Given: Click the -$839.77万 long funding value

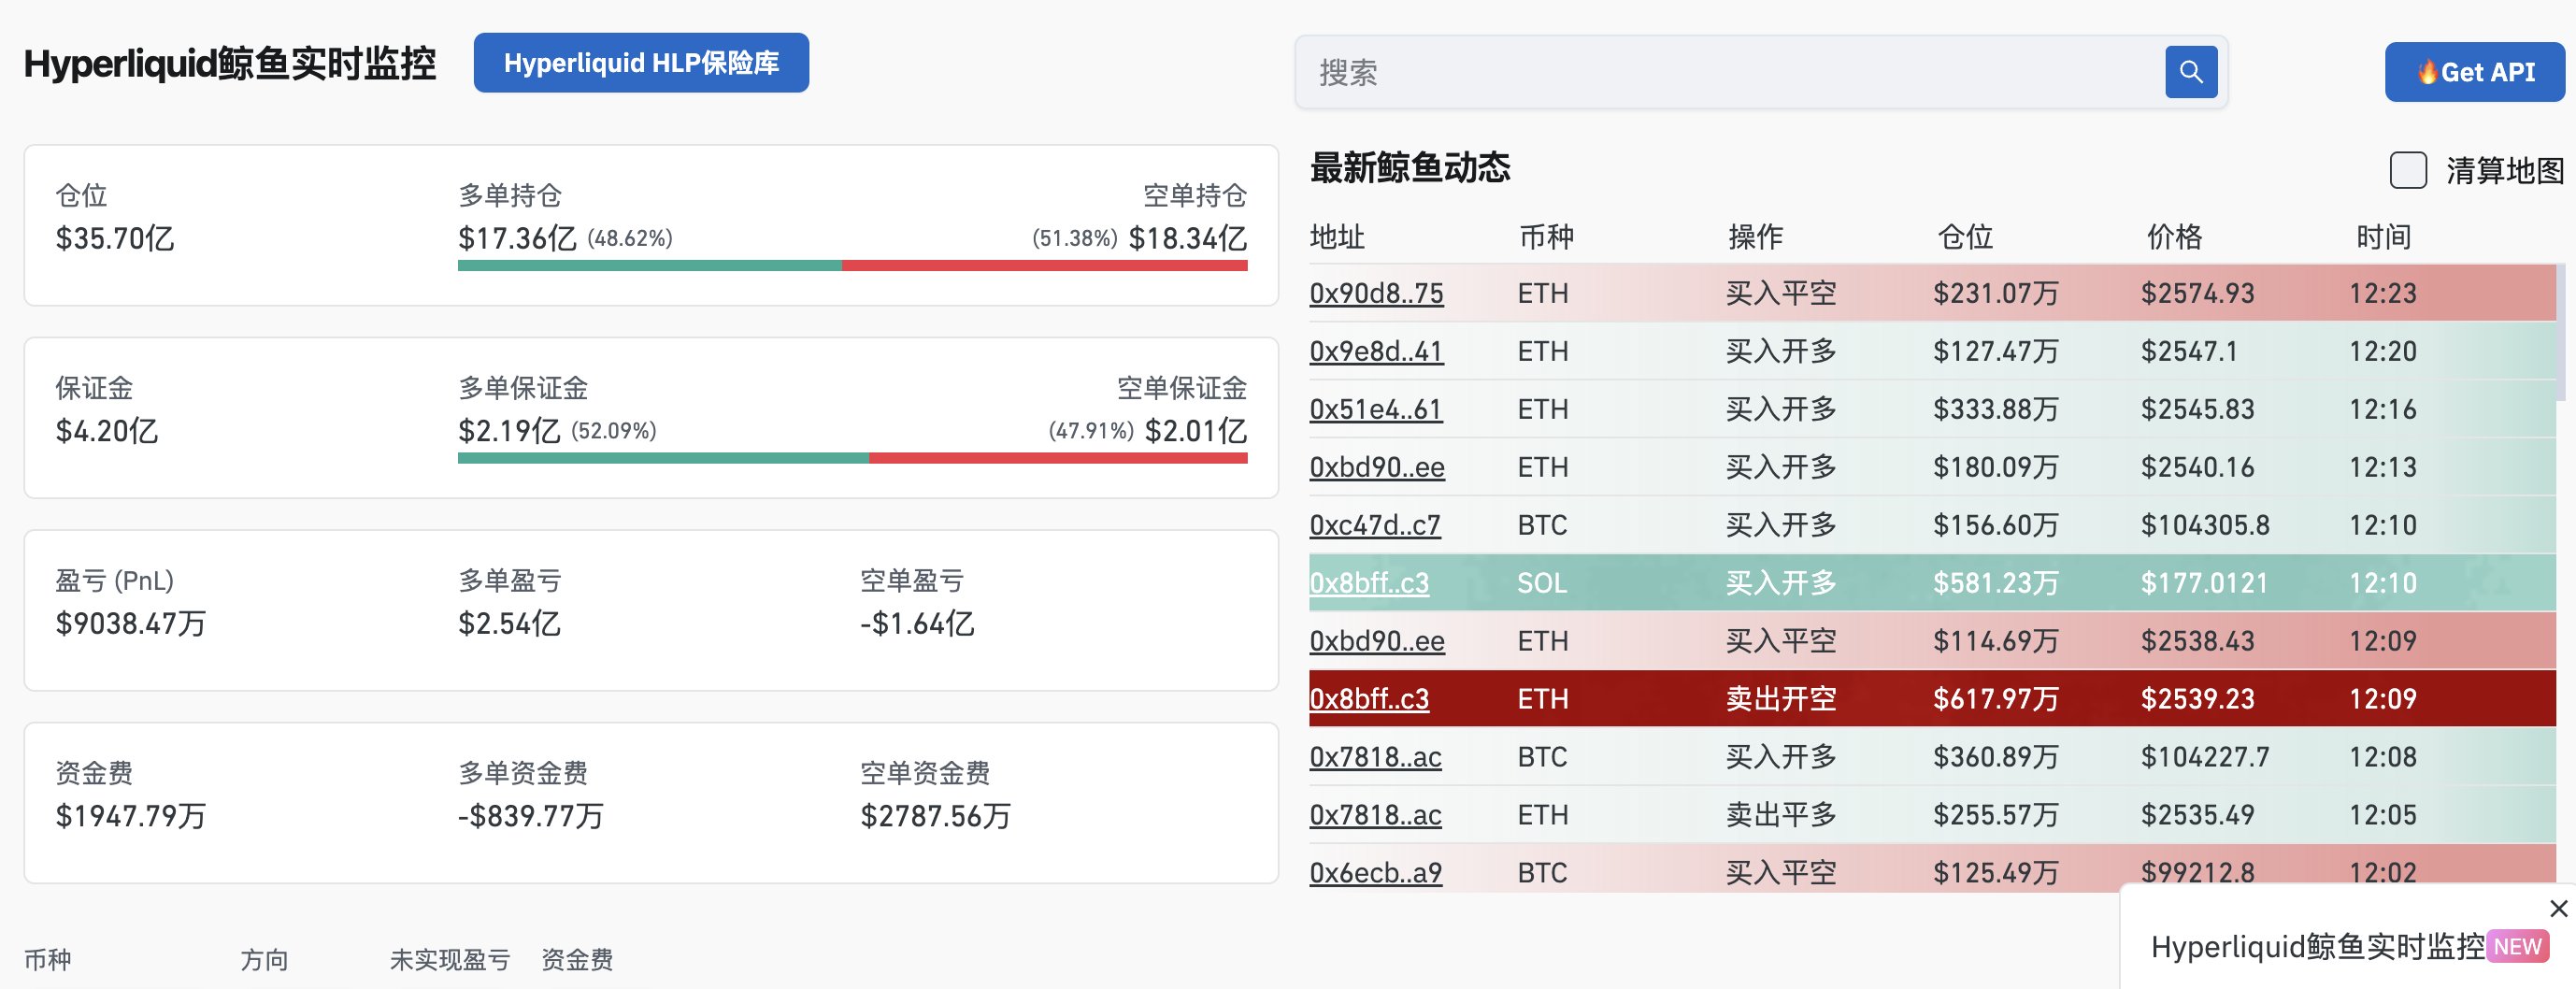Looking at the screenshot, I should [531, 816].
